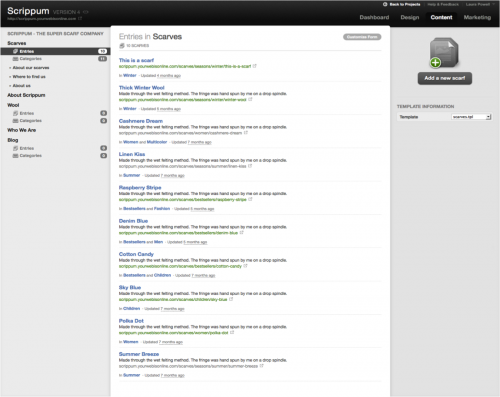Open external link icon for Cotton Candy URL
Screen dimensions: 500x397
coord(245,266)
